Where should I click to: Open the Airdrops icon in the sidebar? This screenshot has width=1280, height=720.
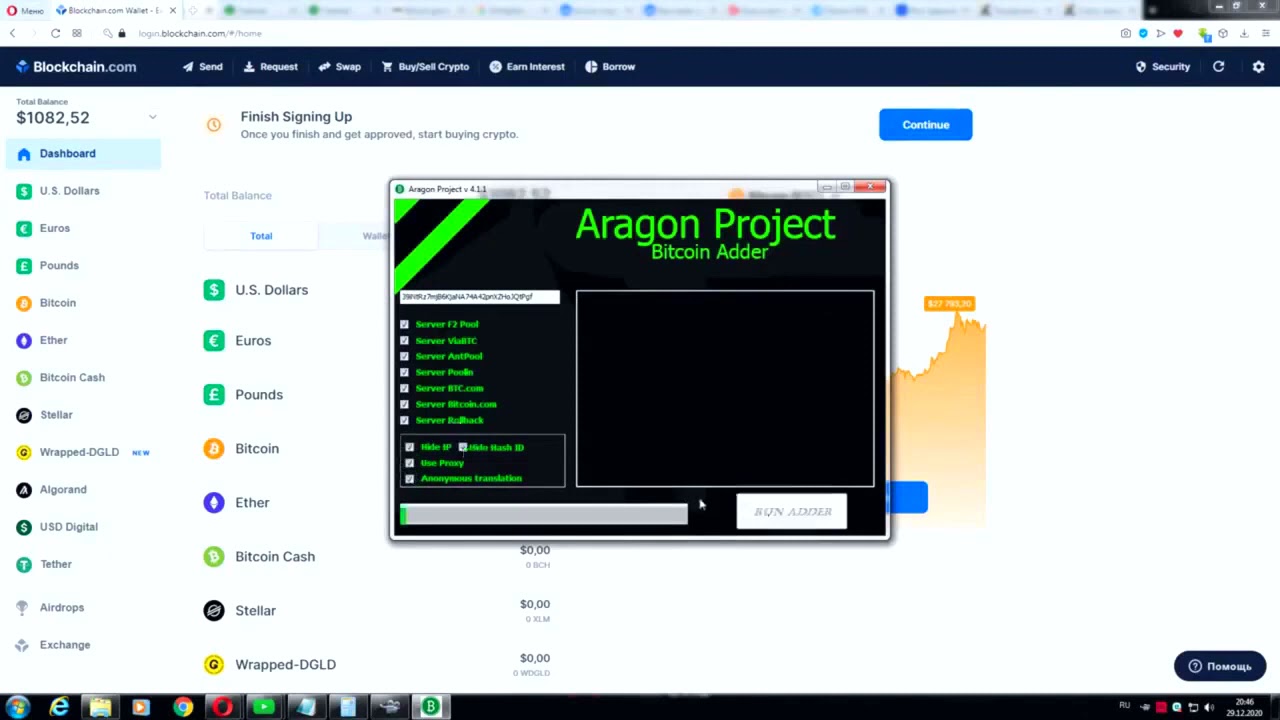(24, 608)
